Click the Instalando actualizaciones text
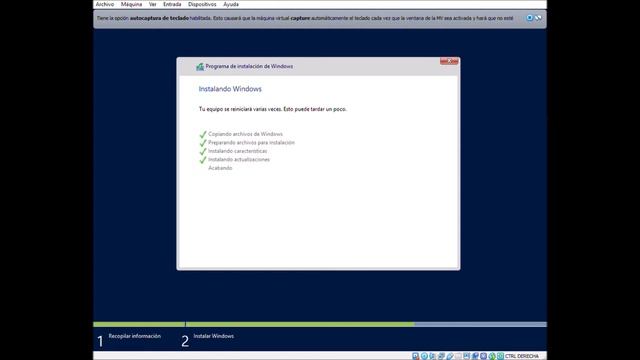Image resolution: width=640 pixels, height=360 pixels. click(x=239, y=160)
